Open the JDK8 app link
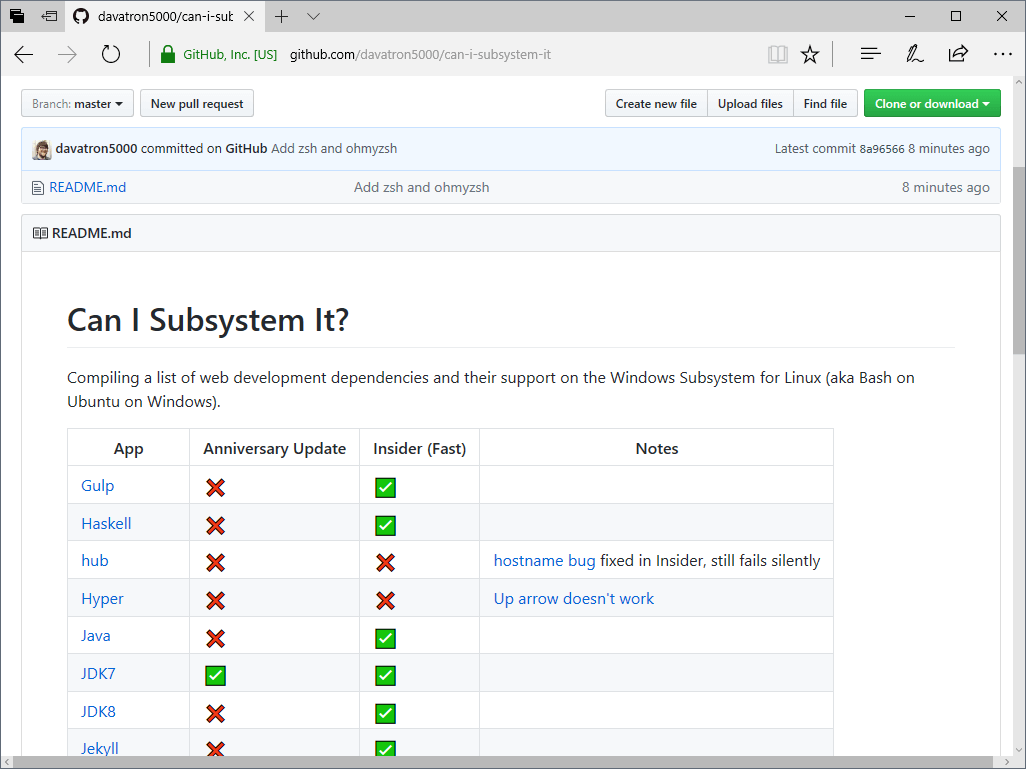1026x769 pixels. tap(98, 712)
